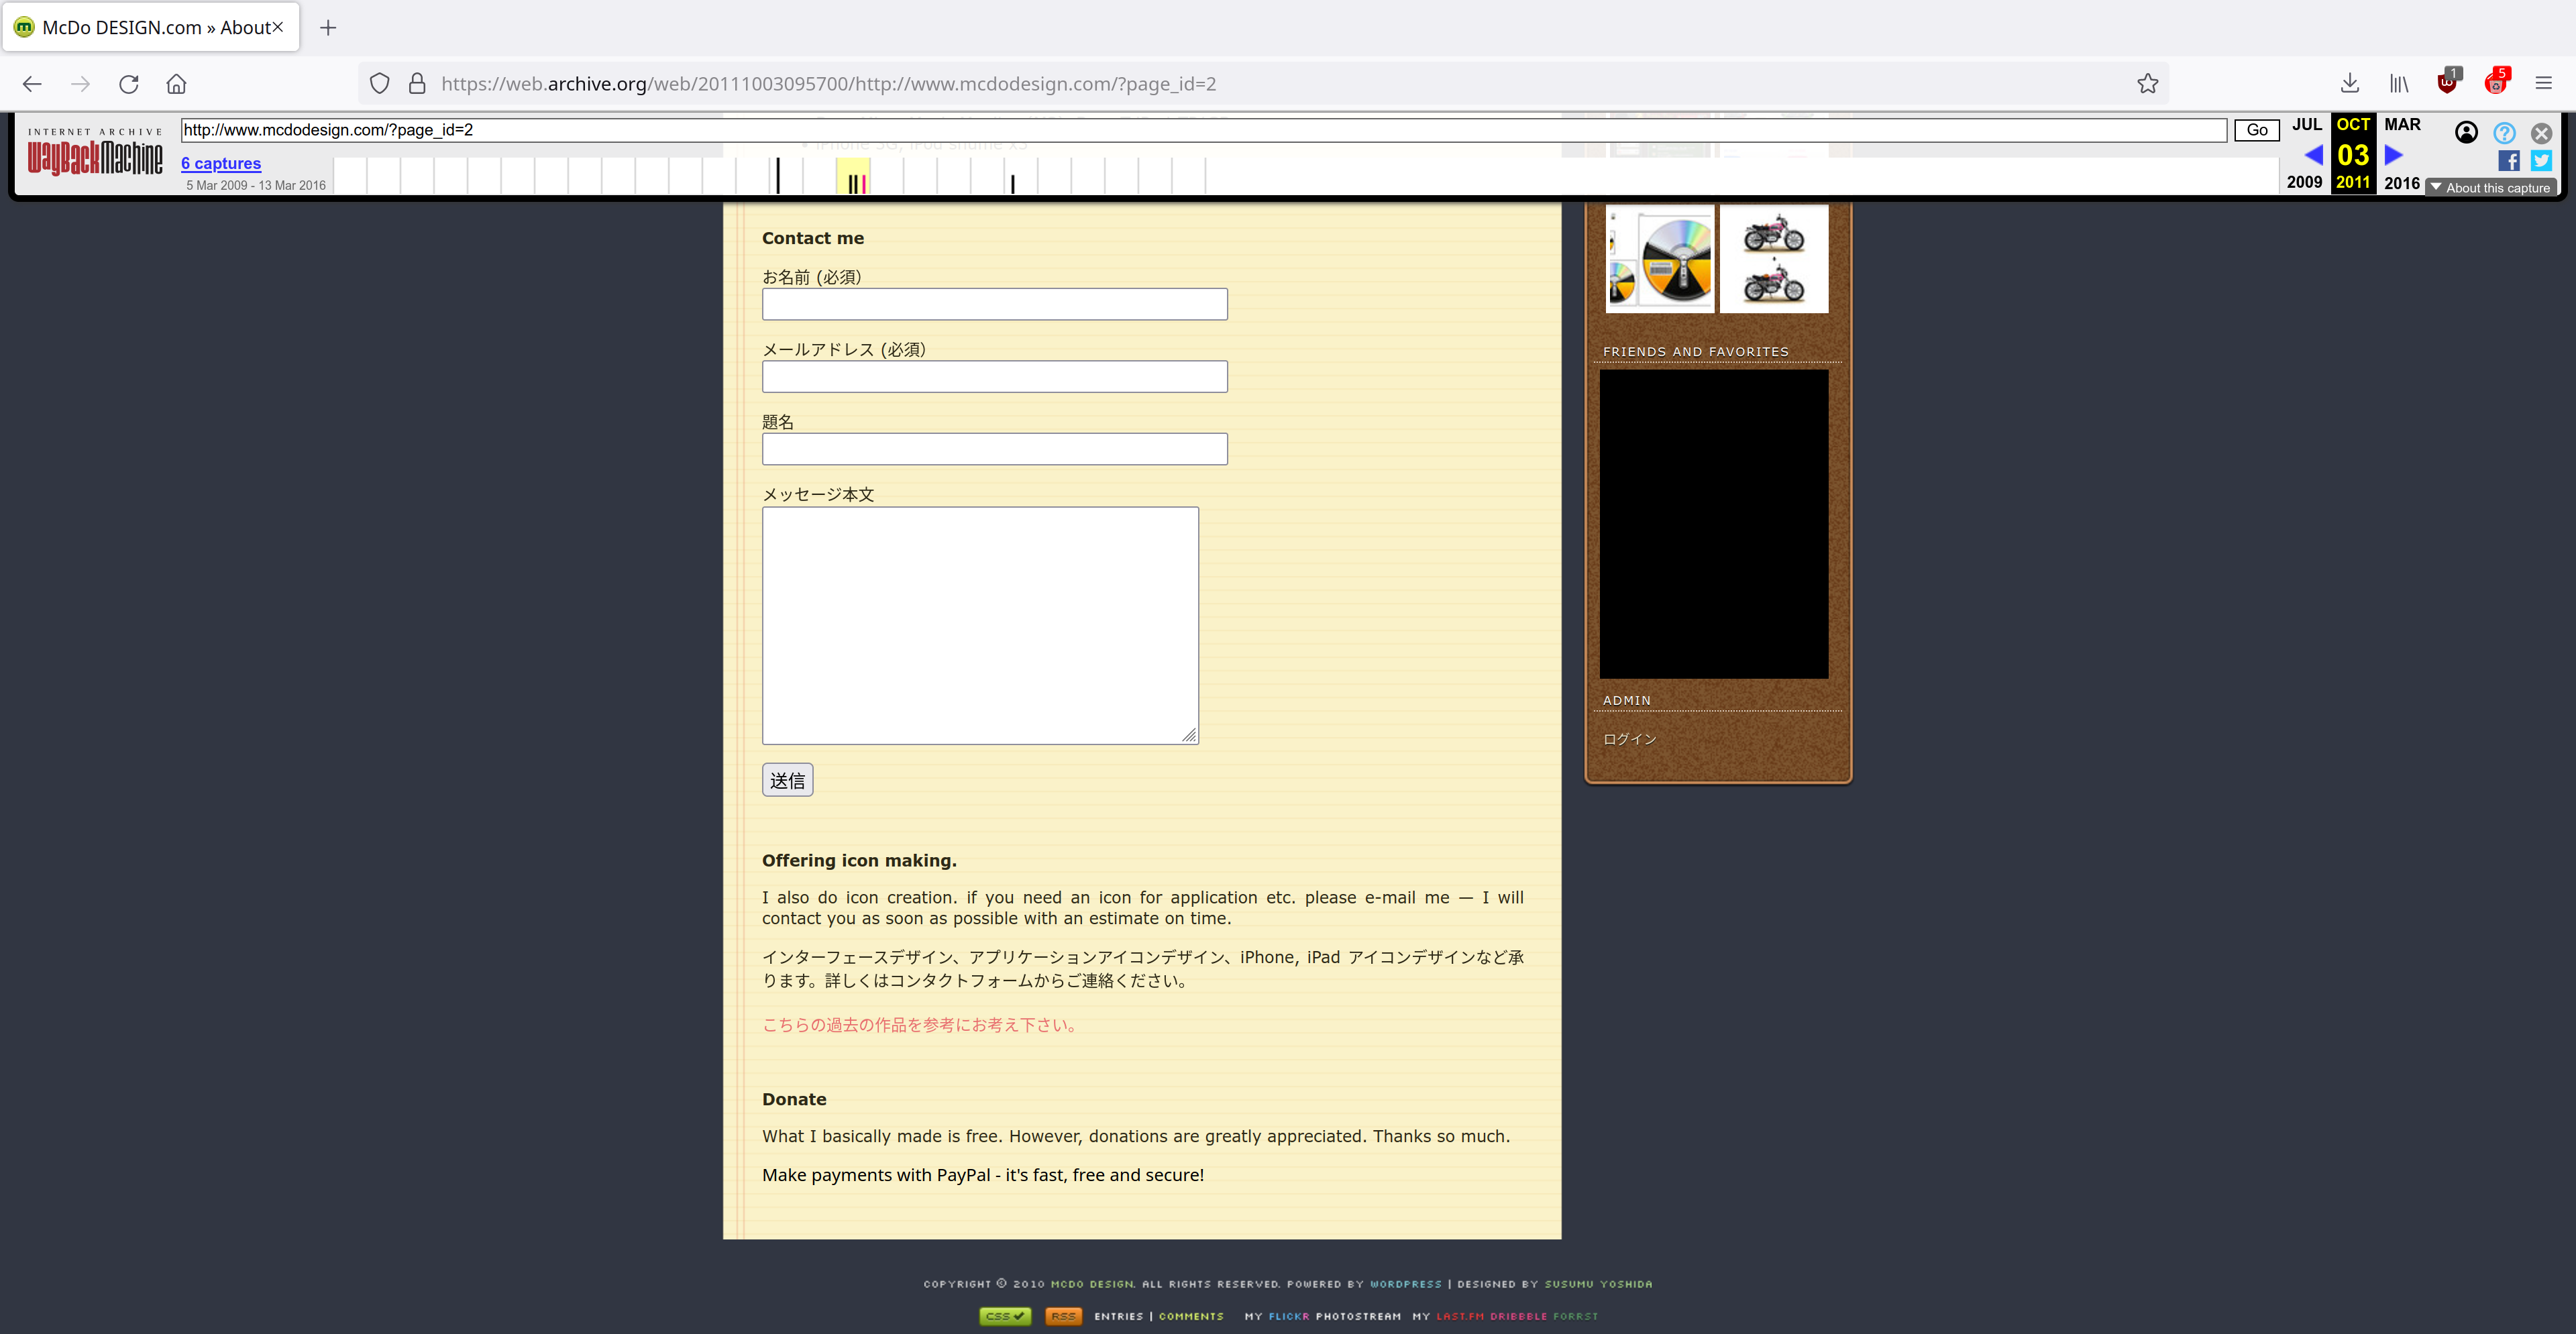The image size is (2576, 1334).
Task: Focus the お名前 name input field
Action: coord(994,304)
